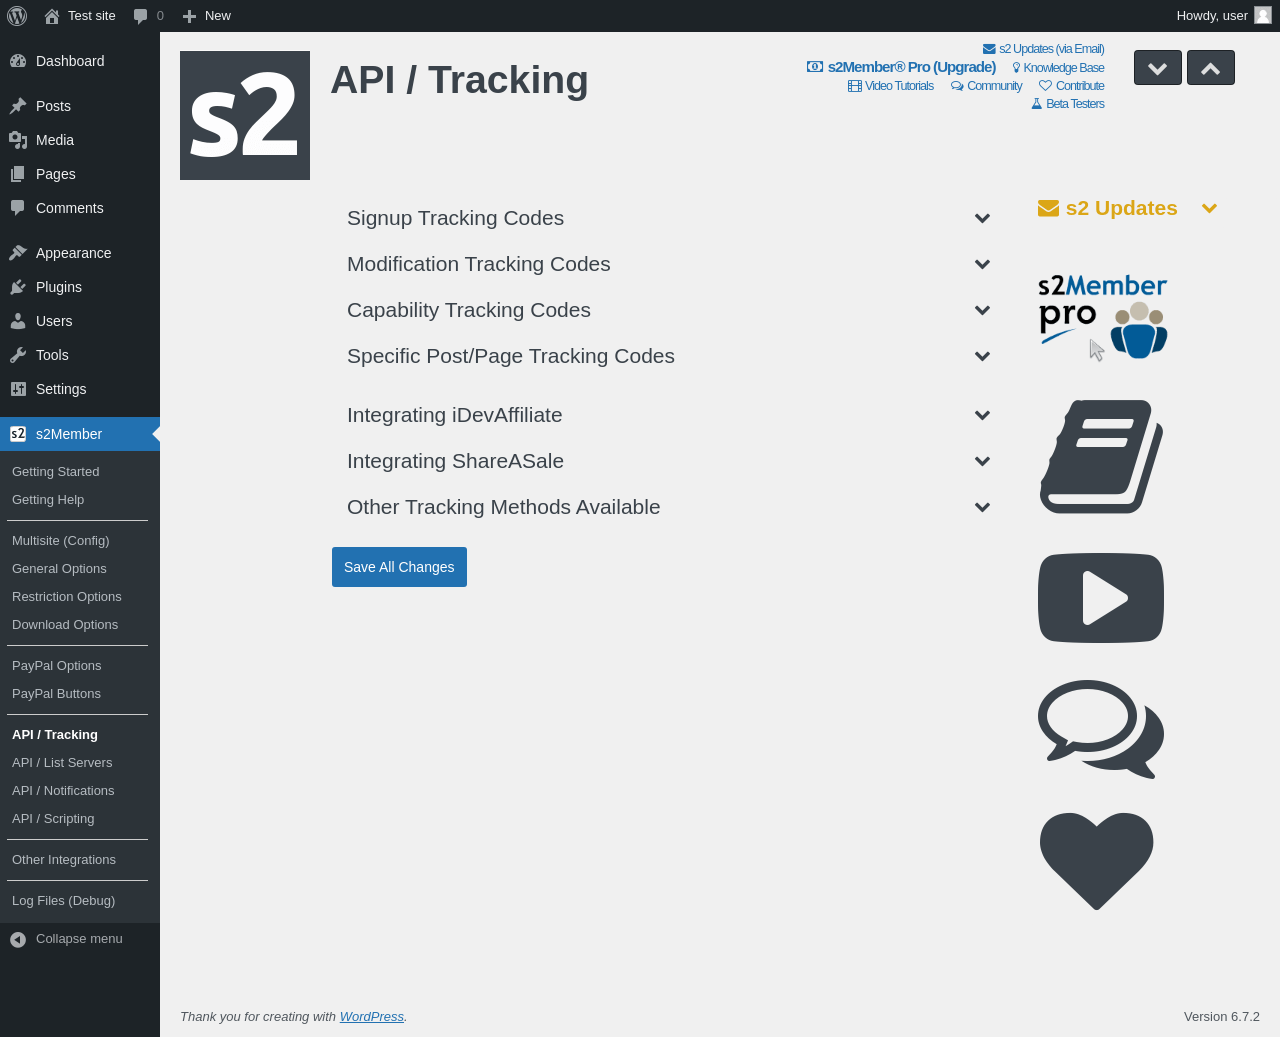Click the large video play icon
Image resolution: width=1280 pixels, height=1037 pixels.
click(1101, 598)
